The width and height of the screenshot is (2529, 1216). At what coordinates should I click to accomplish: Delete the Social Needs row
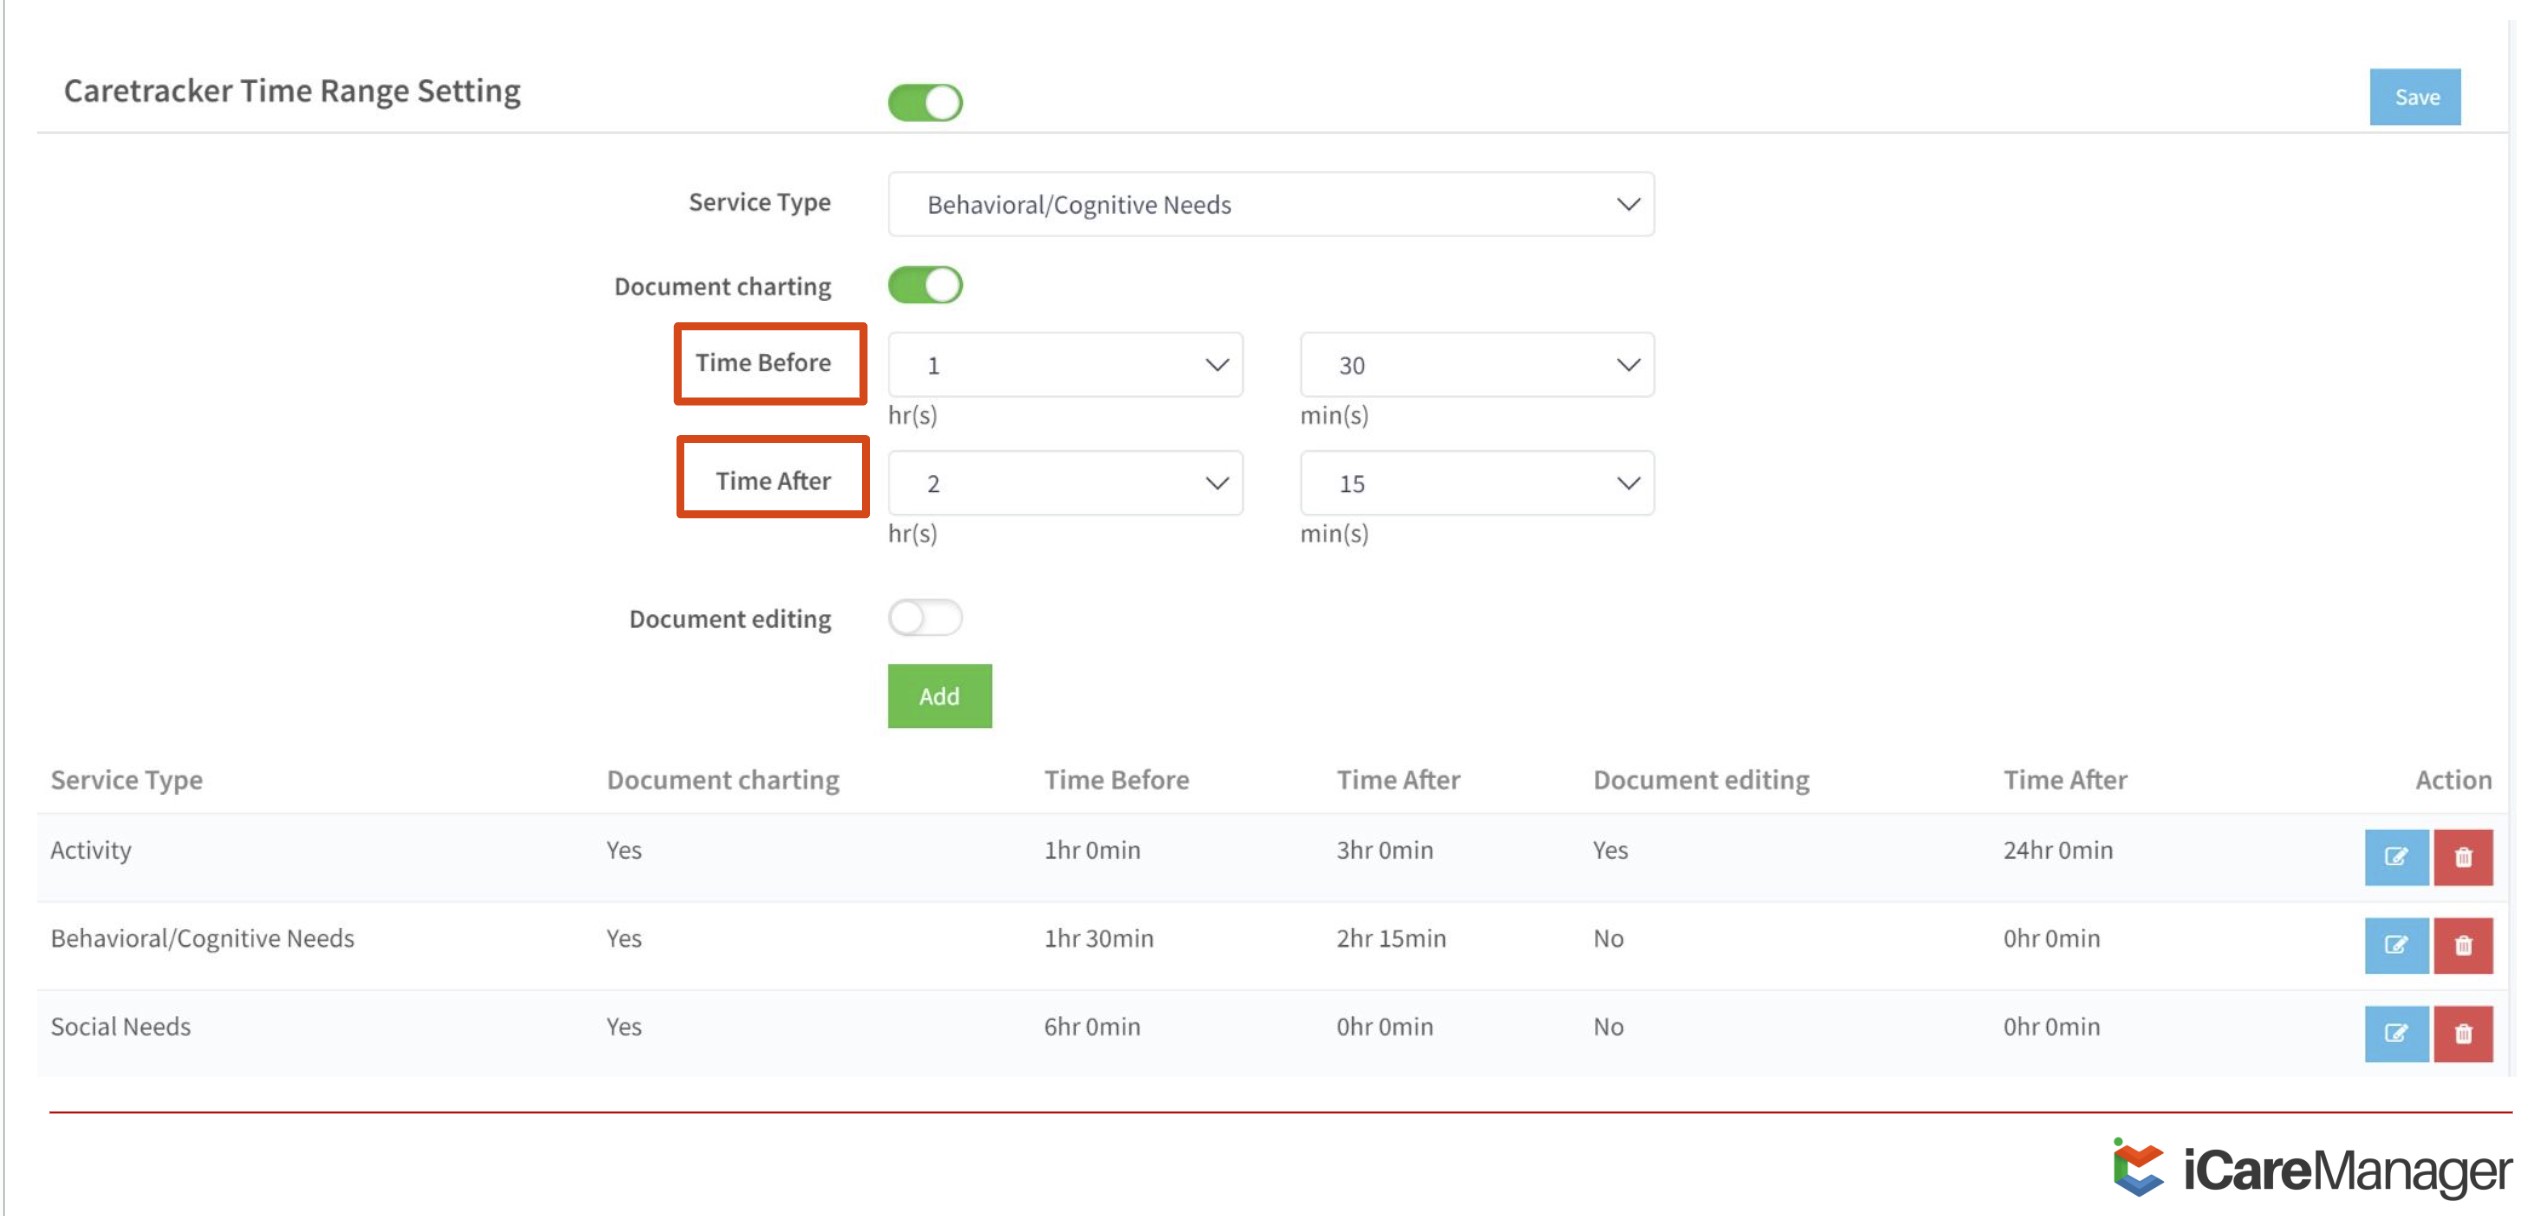(x=2463, y=1033)
